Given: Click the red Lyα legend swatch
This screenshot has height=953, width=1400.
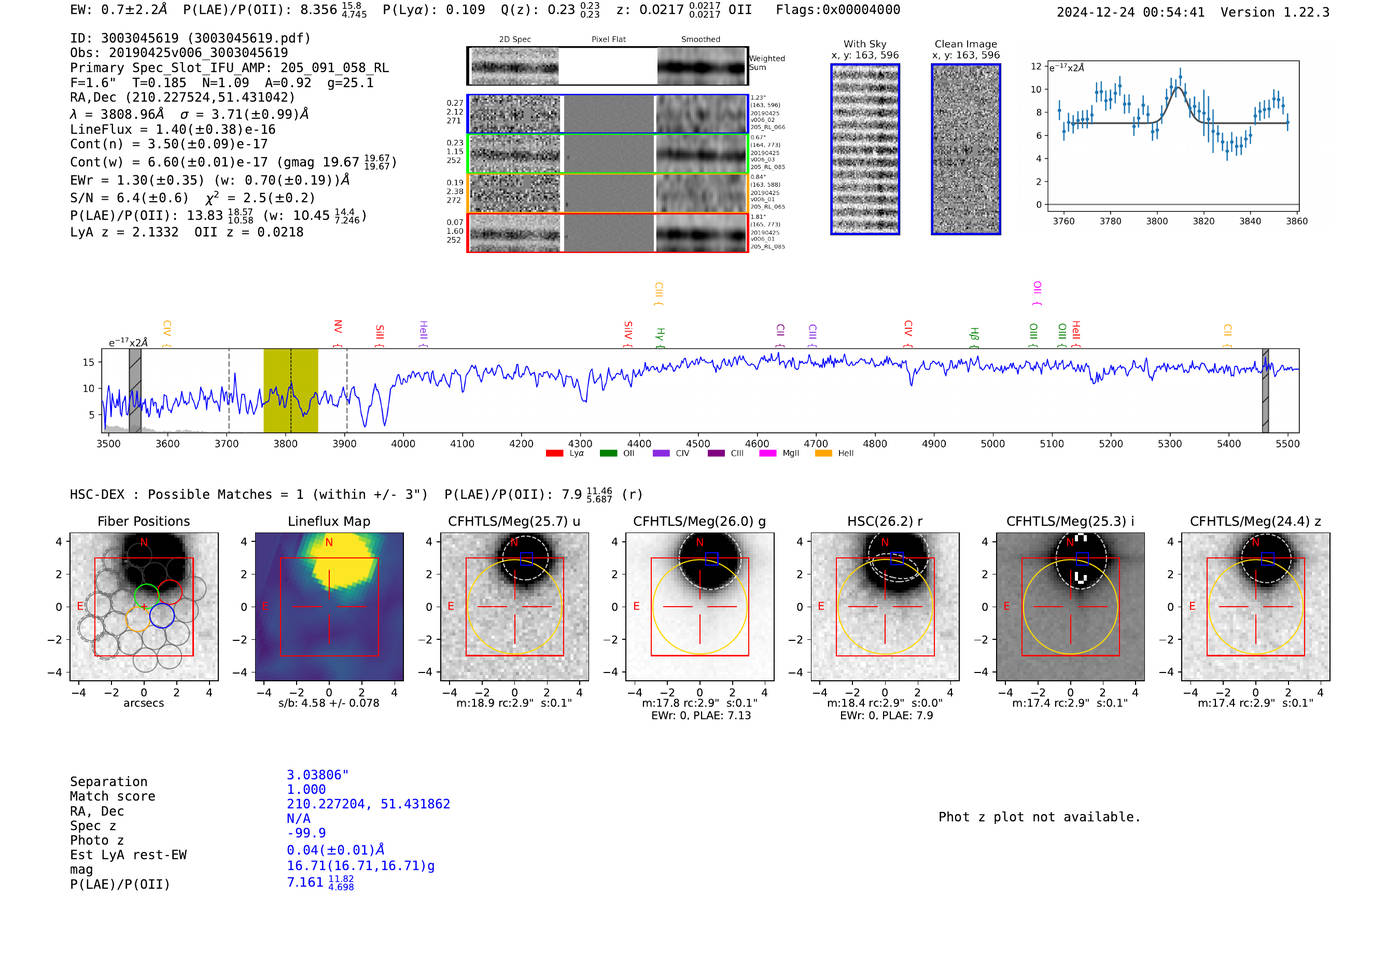Looking at the screenshot, I should coord(555,454).
